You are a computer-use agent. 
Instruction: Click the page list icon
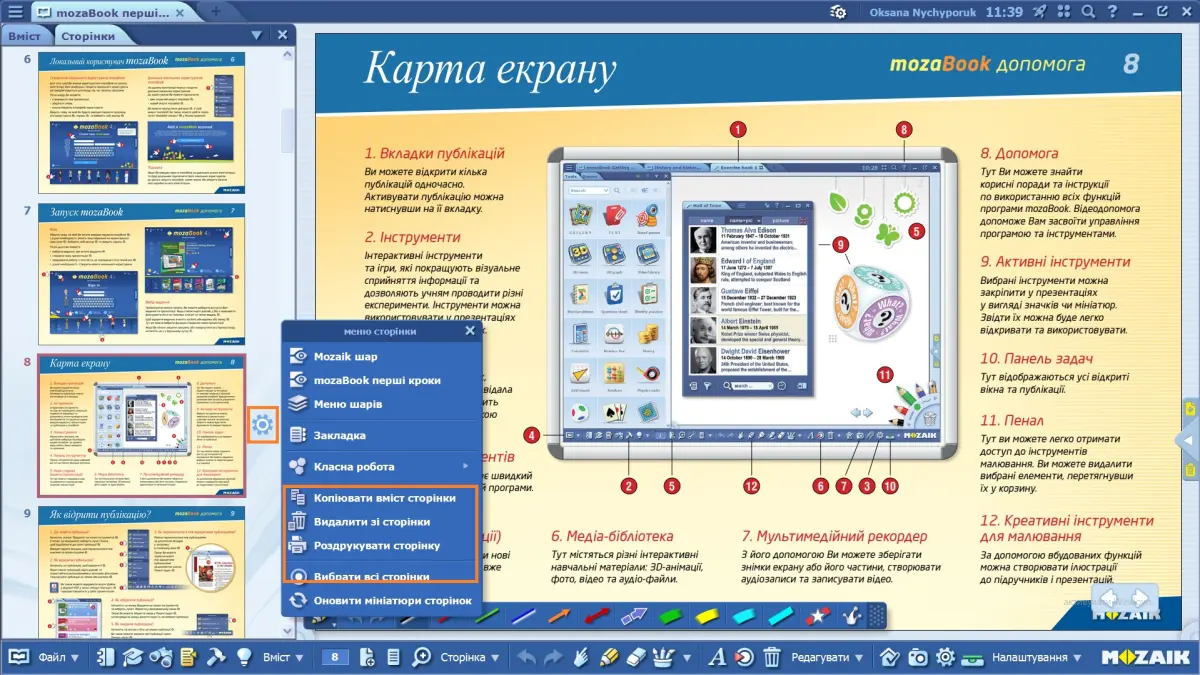[393, 657]
